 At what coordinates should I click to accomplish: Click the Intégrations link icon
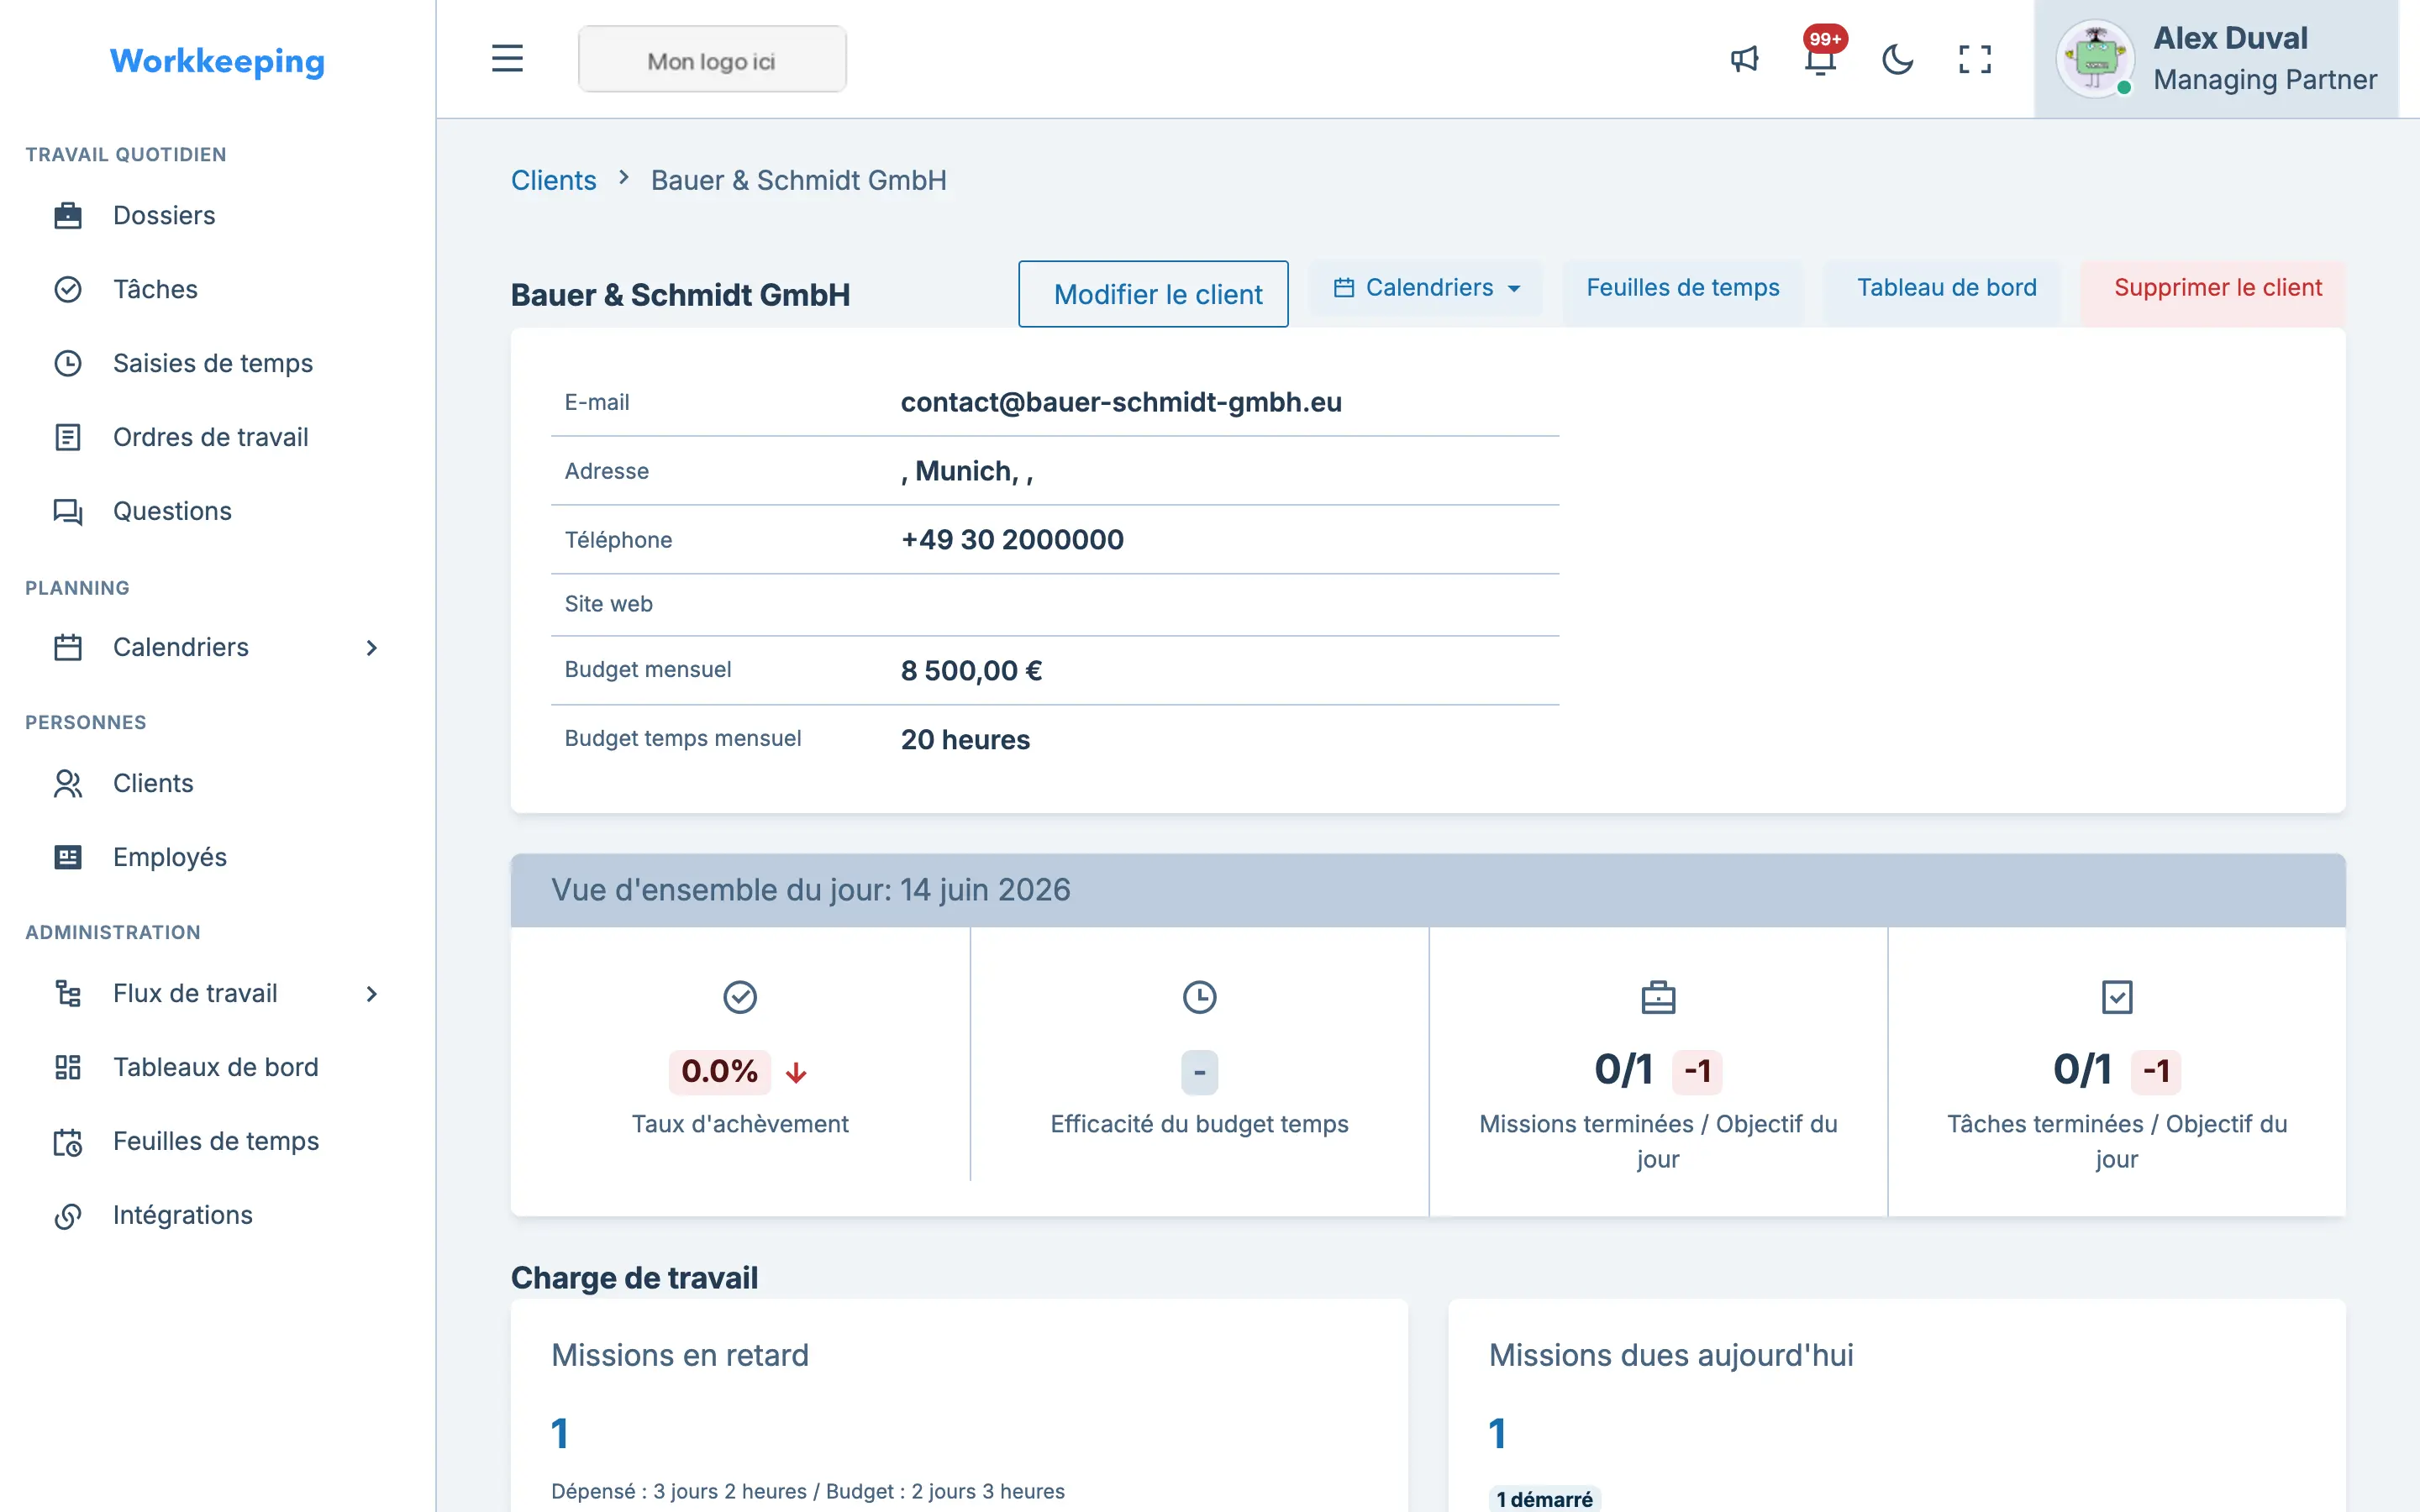click(68, 1216)
